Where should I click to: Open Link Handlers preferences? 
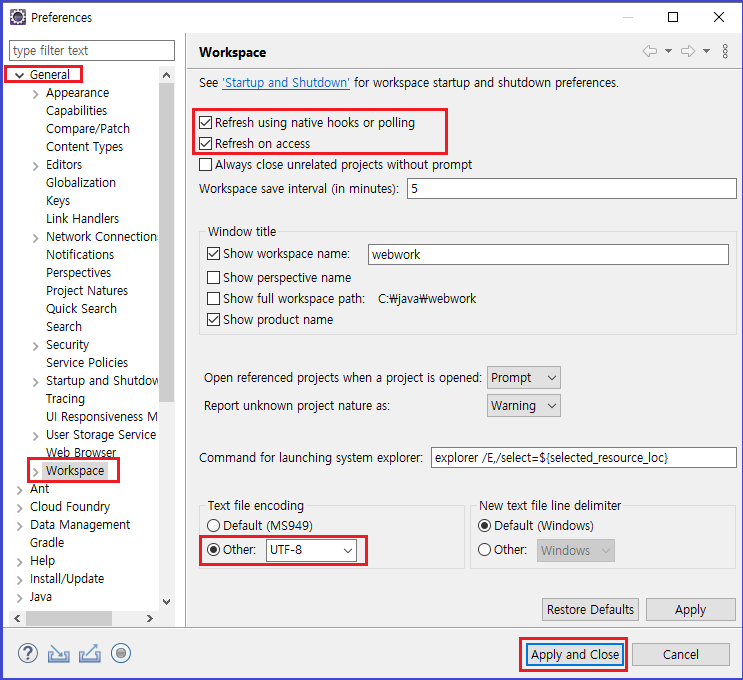tap(82, 218)
